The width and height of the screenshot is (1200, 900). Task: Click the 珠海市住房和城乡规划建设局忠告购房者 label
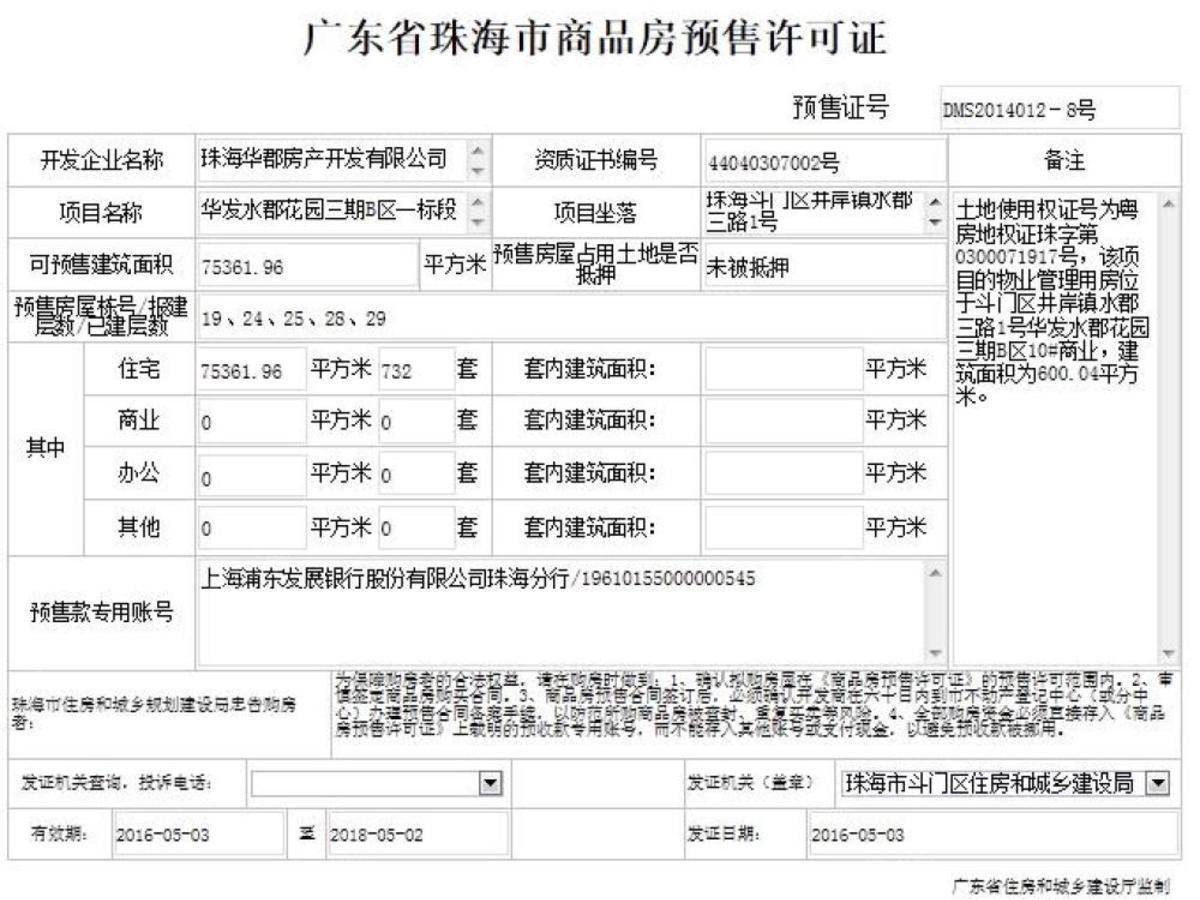click(155, 713)
